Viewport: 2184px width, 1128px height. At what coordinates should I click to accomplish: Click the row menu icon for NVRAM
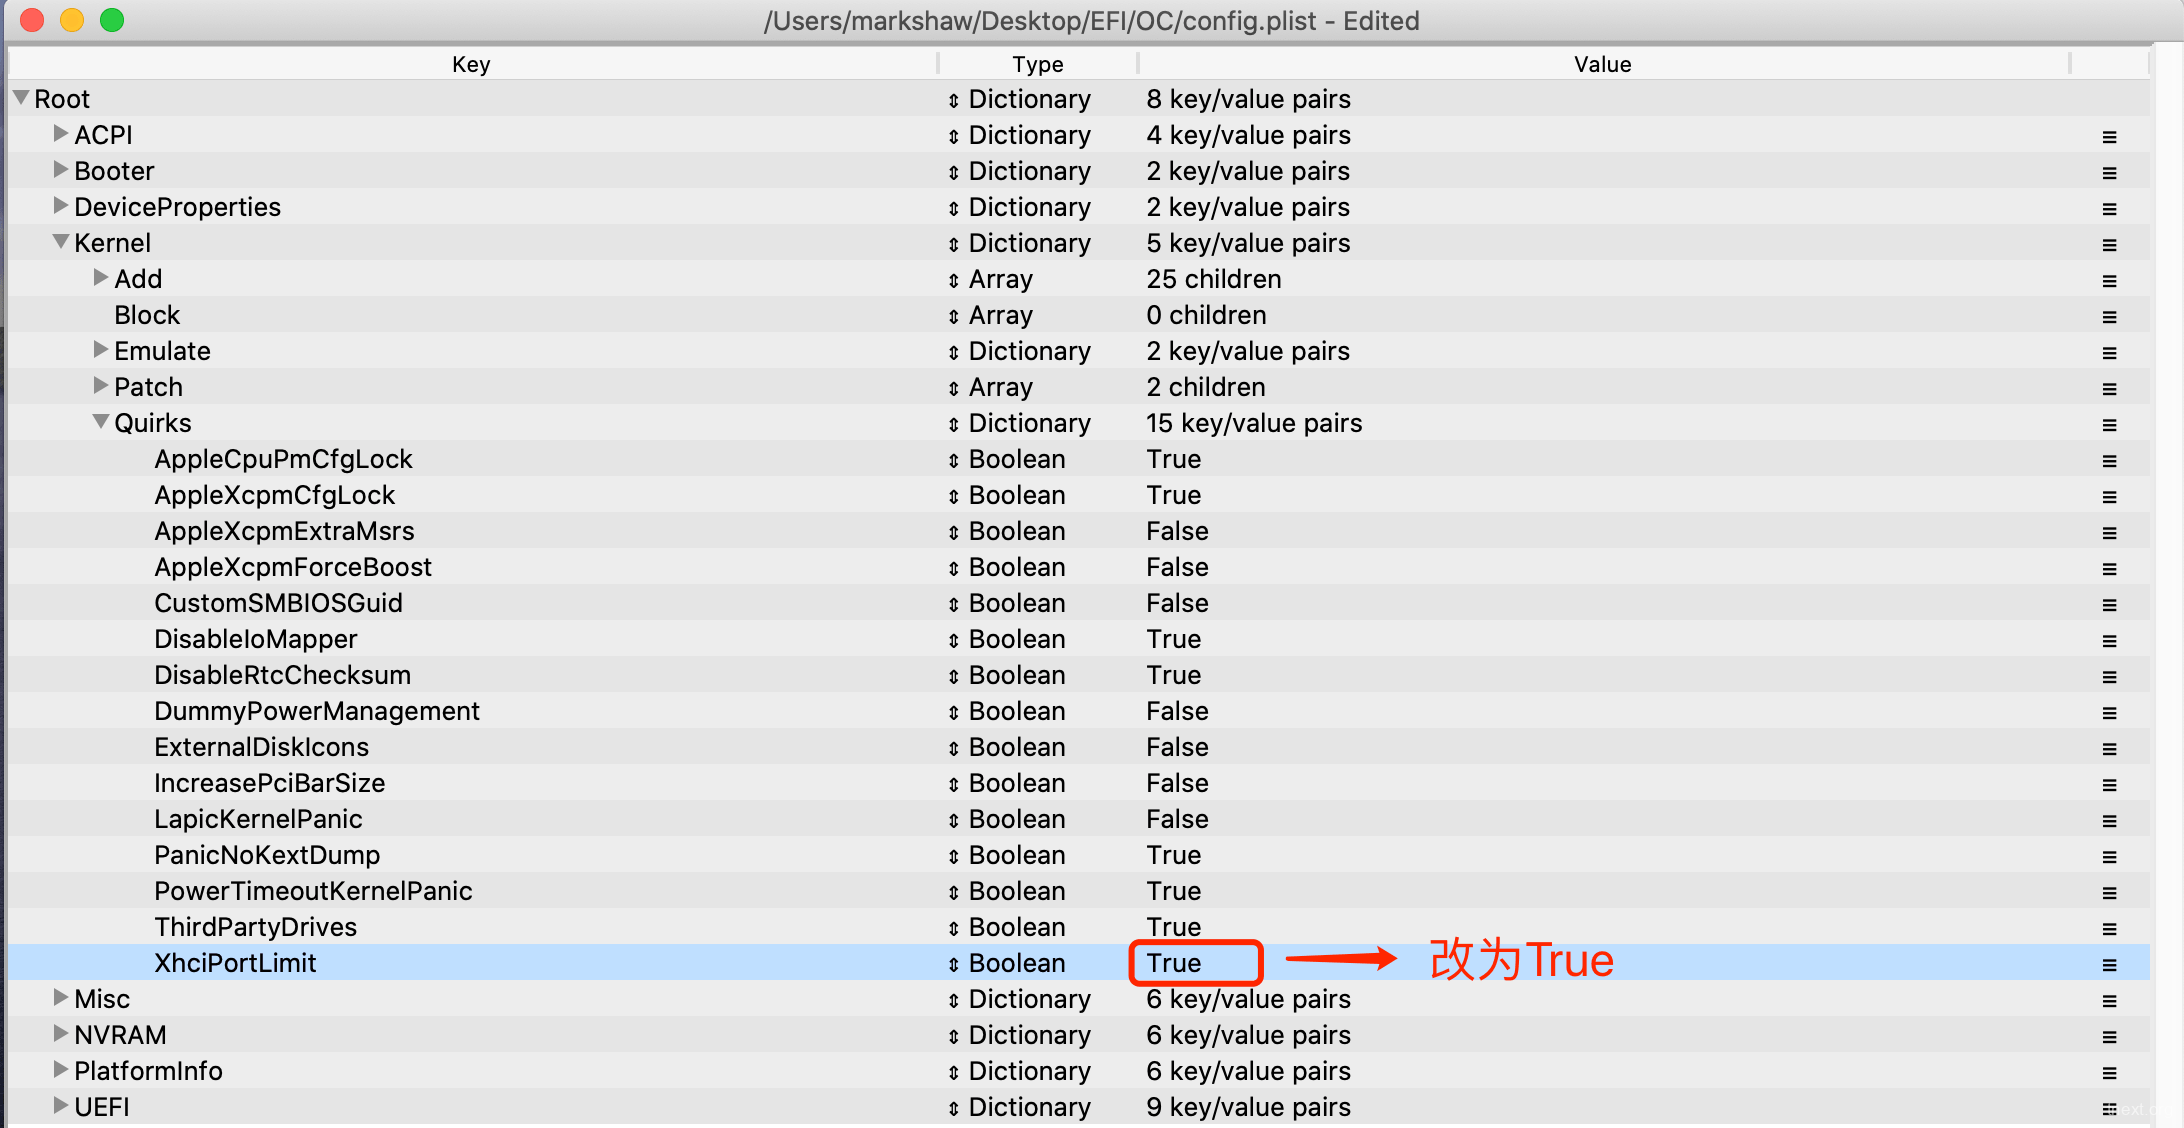coord(2109,1036)
